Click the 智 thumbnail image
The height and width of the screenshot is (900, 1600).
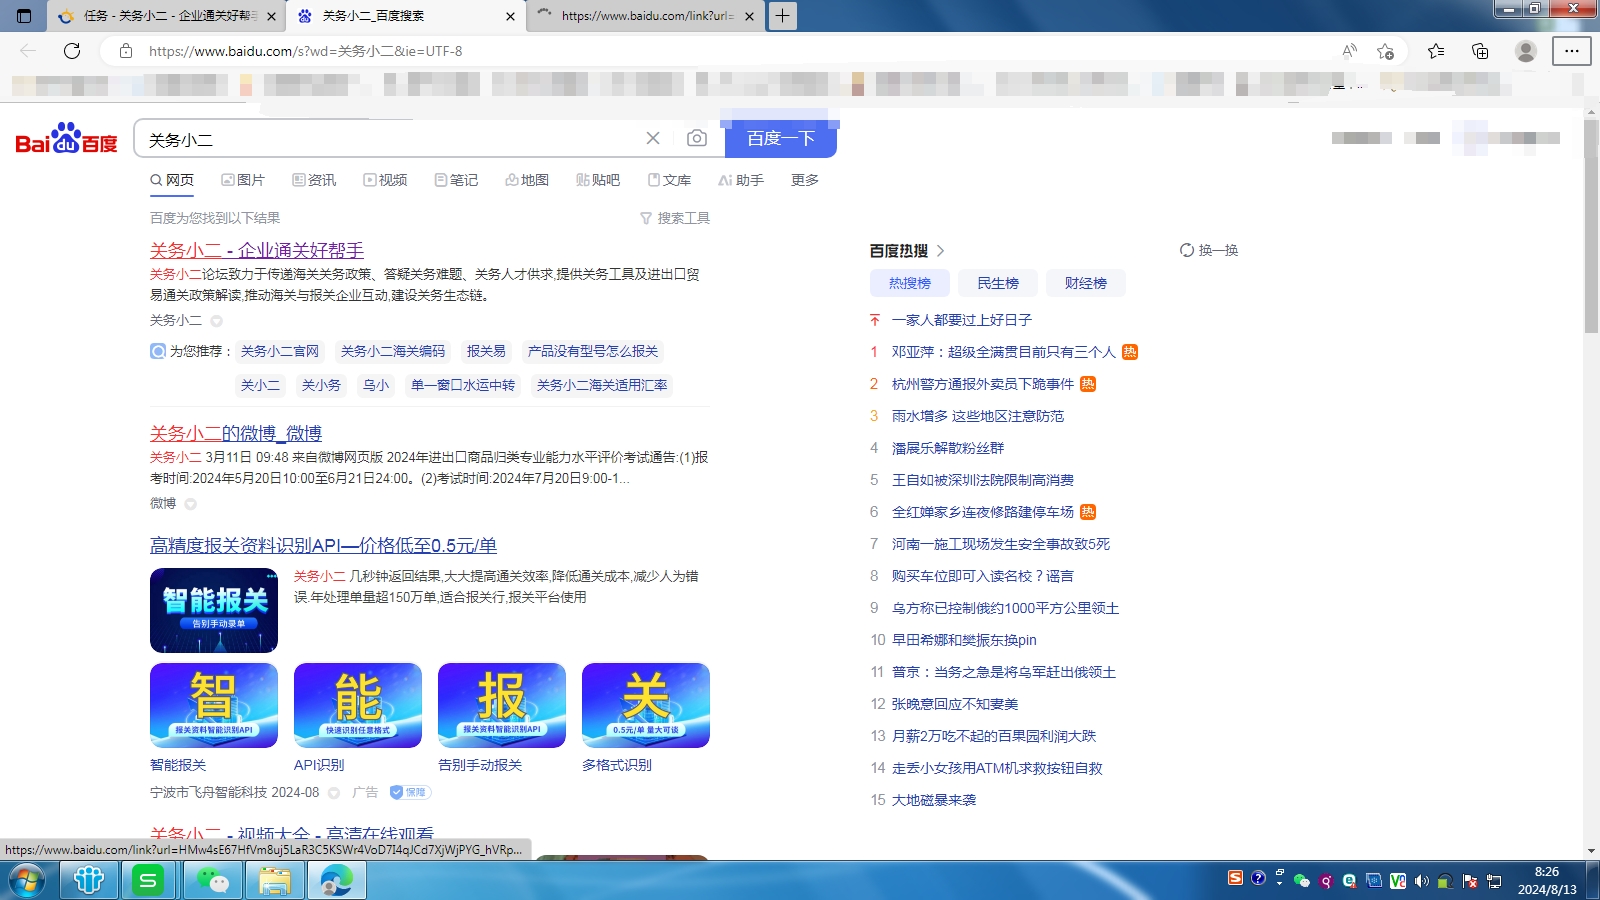pos(214,705)
